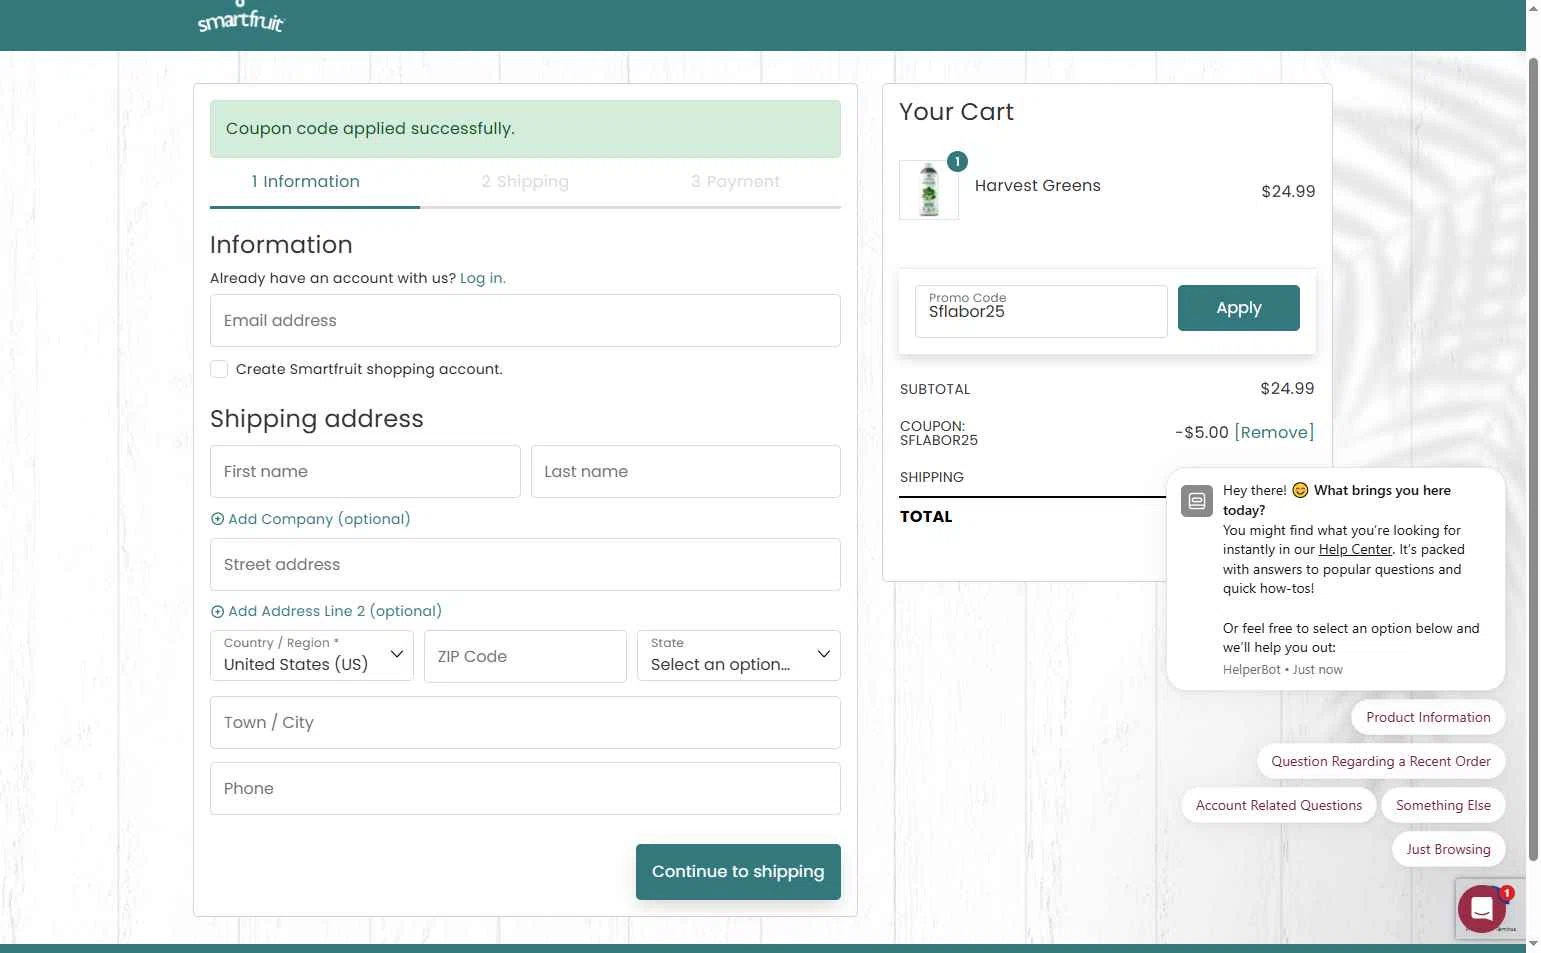Select the 3 Payment step tab

735,181
